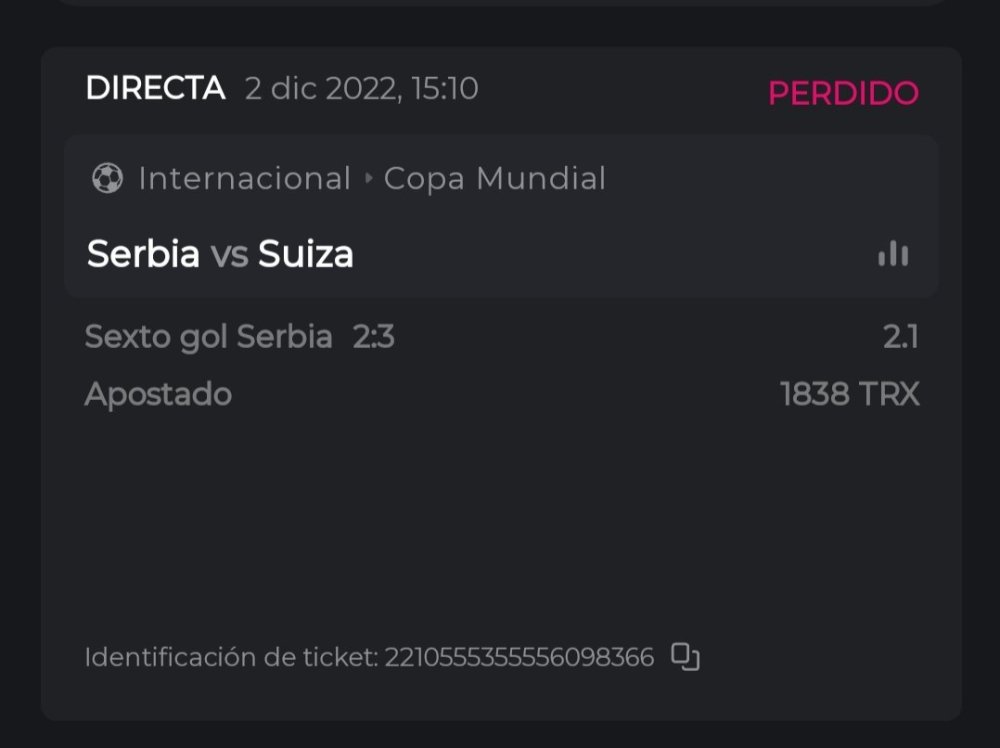The height and width of the screenshot is (748, 1000).
Task: Click the breadcrumb arrow after Internacional
Action: coord(368,179)
